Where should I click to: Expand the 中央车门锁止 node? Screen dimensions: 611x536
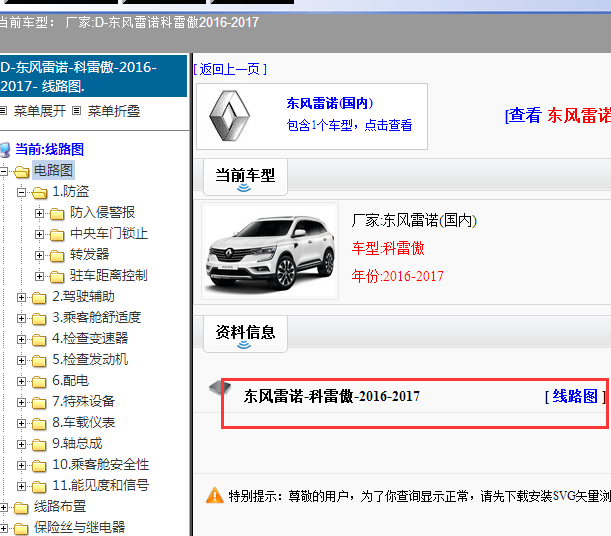(x=39, y=234)
